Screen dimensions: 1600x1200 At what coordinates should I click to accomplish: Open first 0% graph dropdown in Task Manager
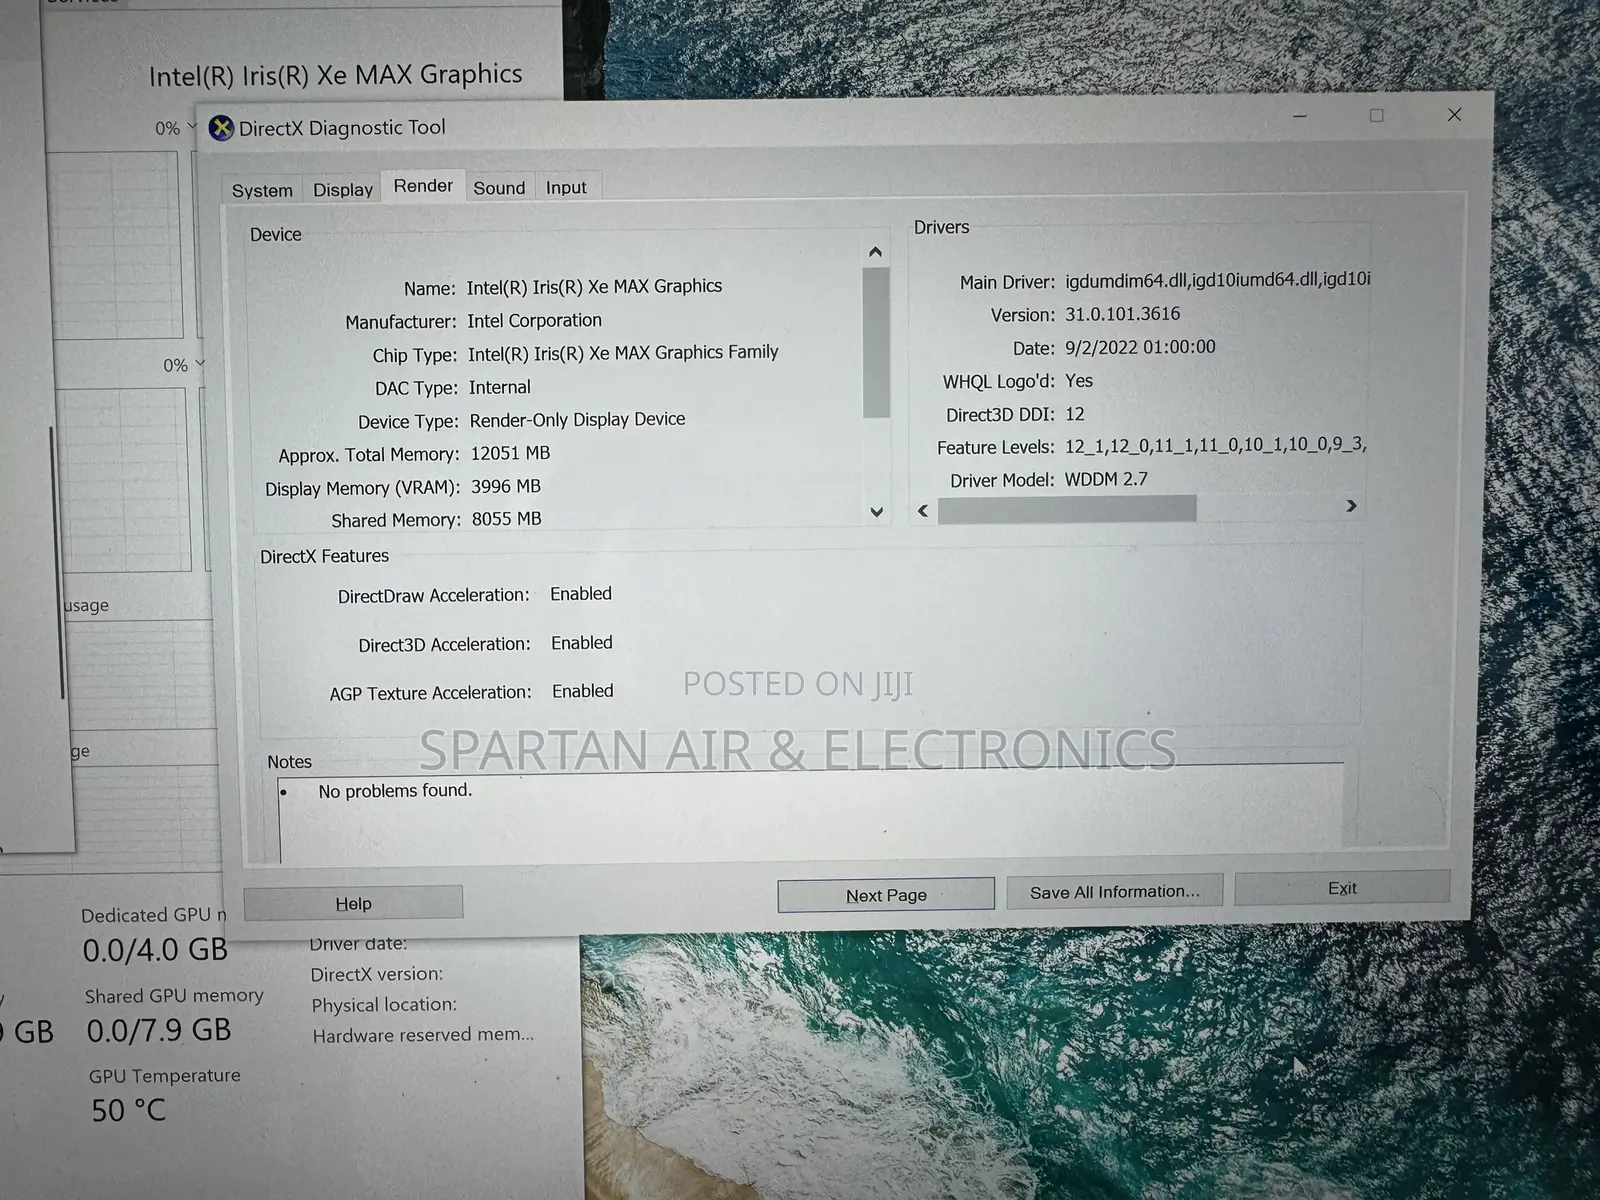pos(192,127)
